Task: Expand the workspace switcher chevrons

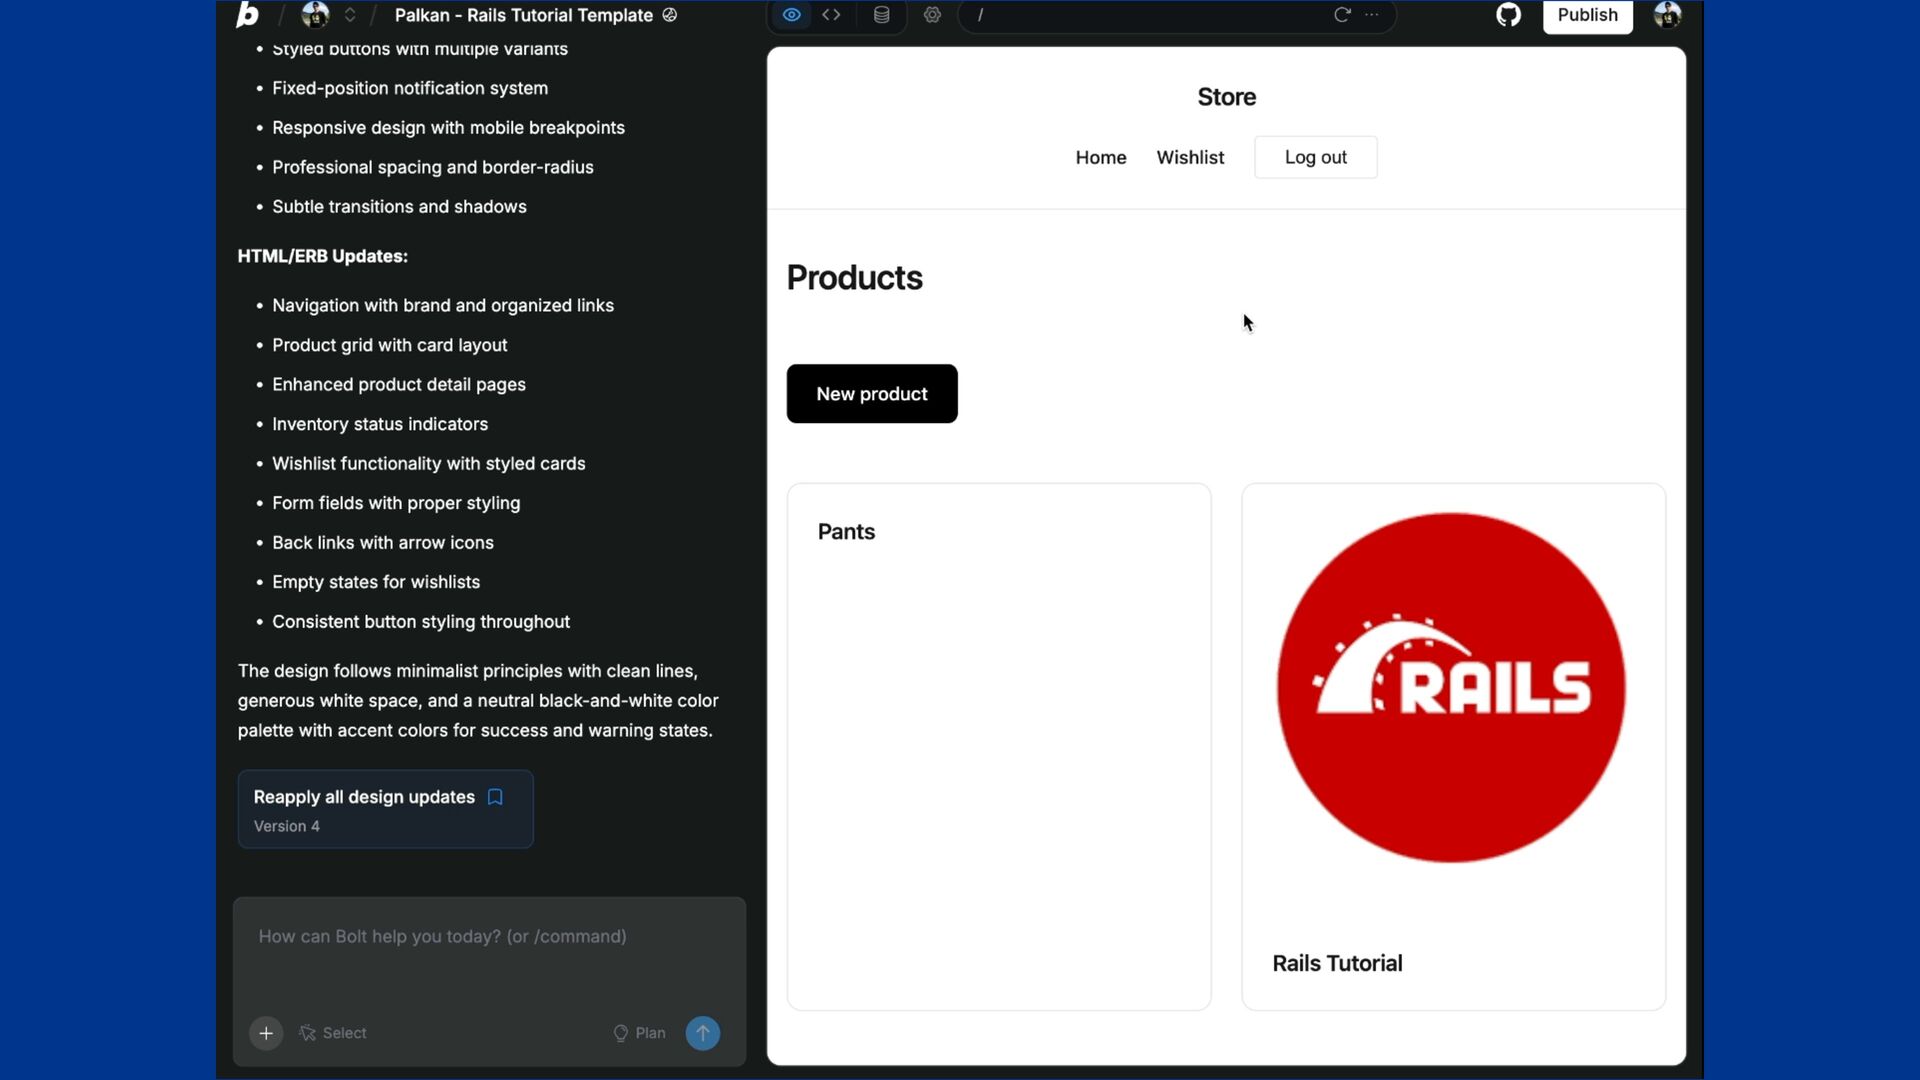Action: 350,15
